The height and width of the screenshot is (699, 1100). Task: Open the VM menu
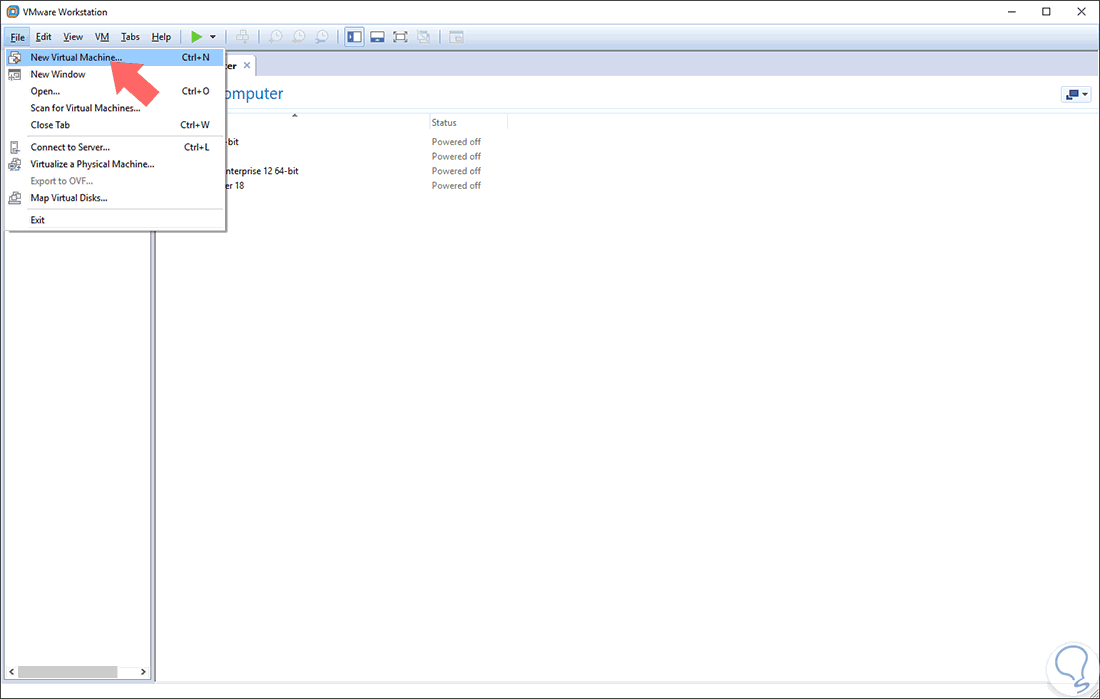click(x=101, y=36)
